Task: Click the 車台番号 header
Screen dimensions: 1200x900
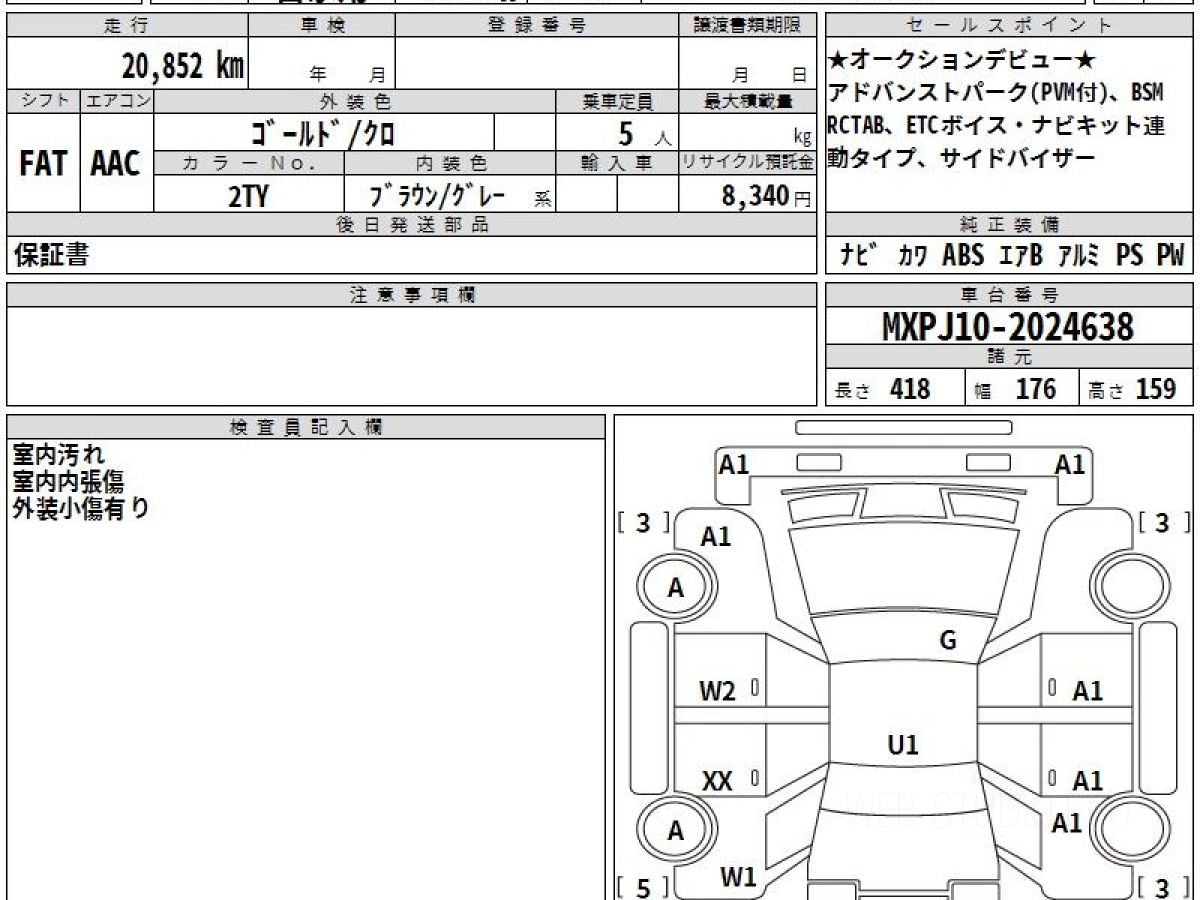Action: [1010, 294]
